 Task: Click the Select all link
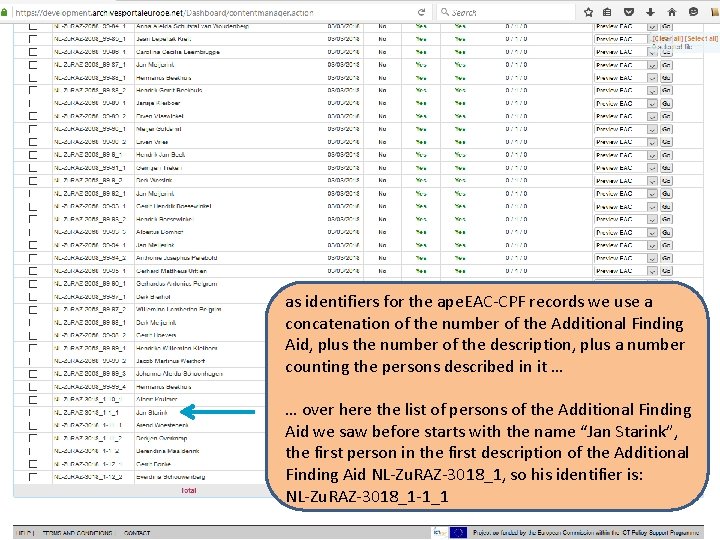click(x=701, y=39)
